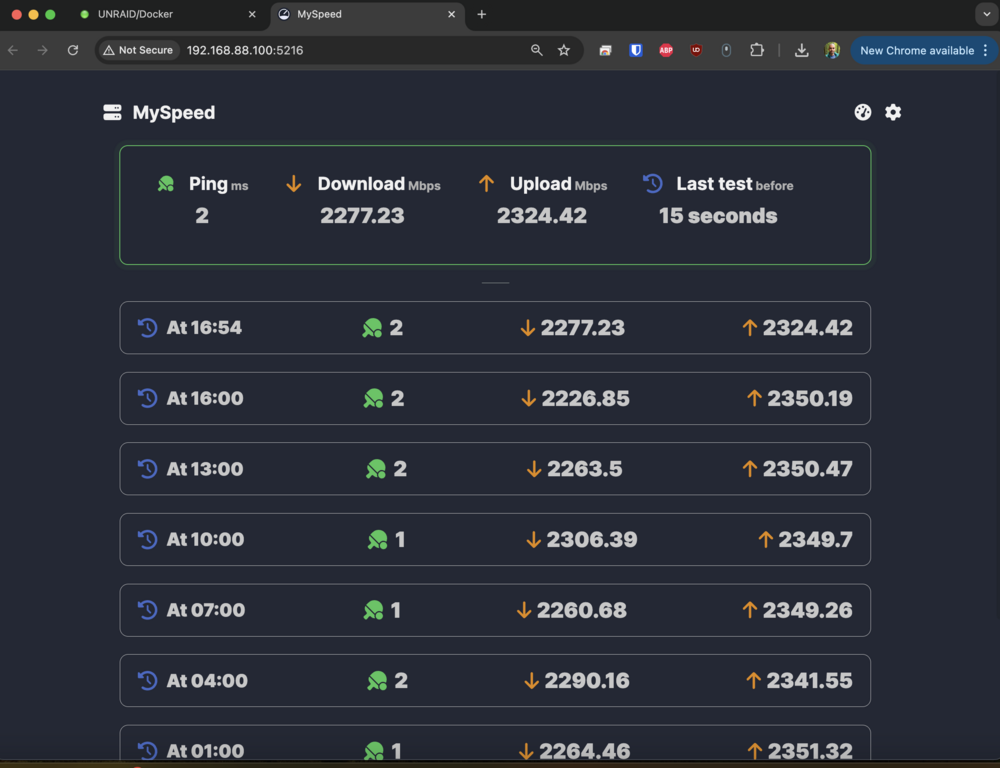The image size is (1000, 768).
Task: Open MySpeed settings gear icon
Action: pos(893,112)
